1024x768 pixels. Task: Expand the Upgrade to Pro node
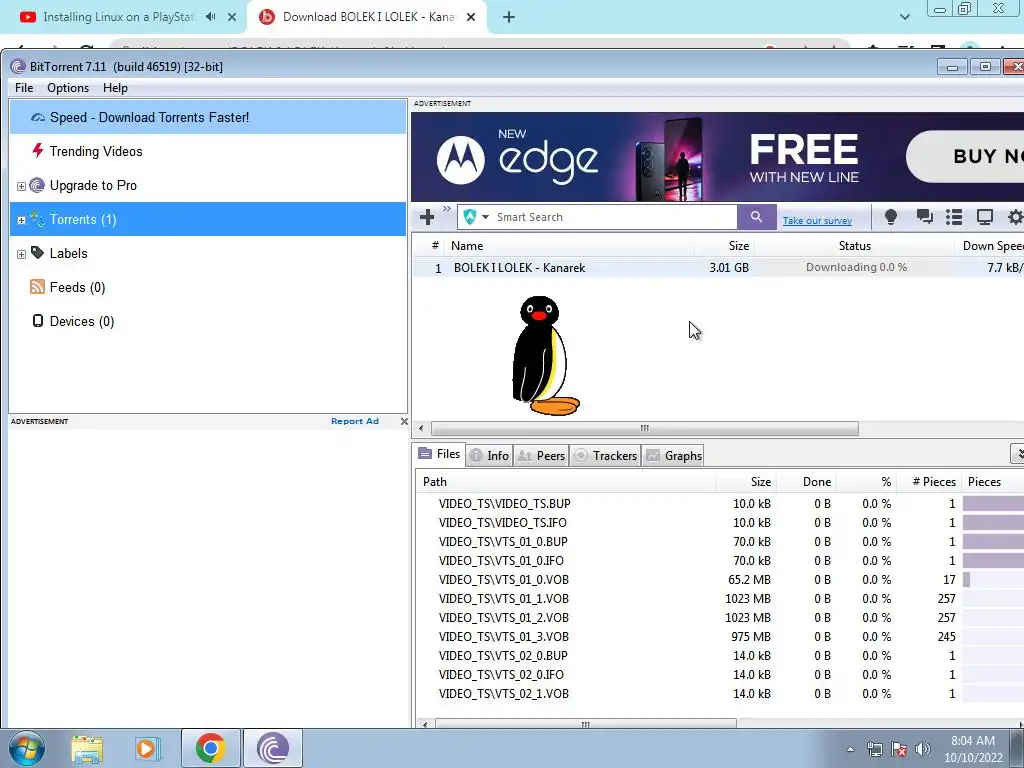point(21,186)
